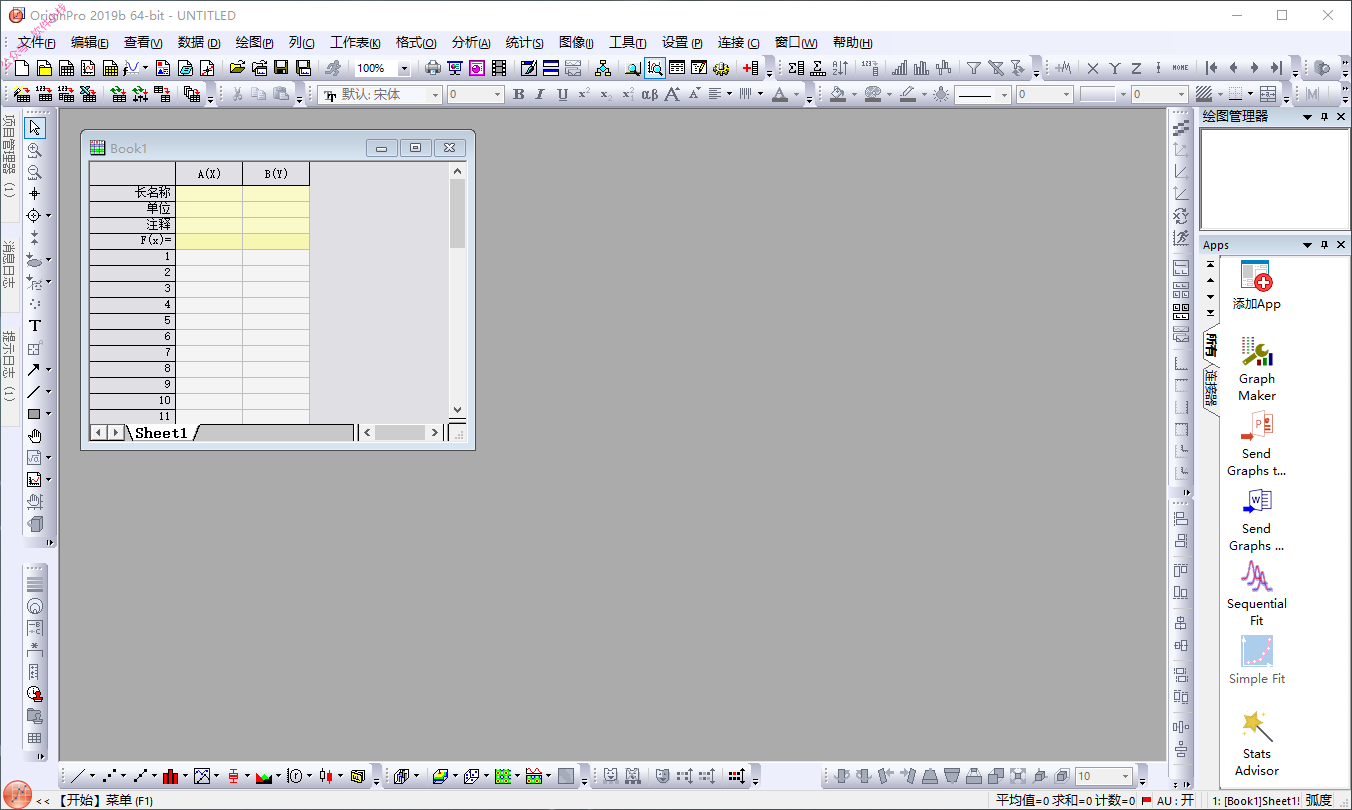Click row header 5 in Book1

(132, 321)
